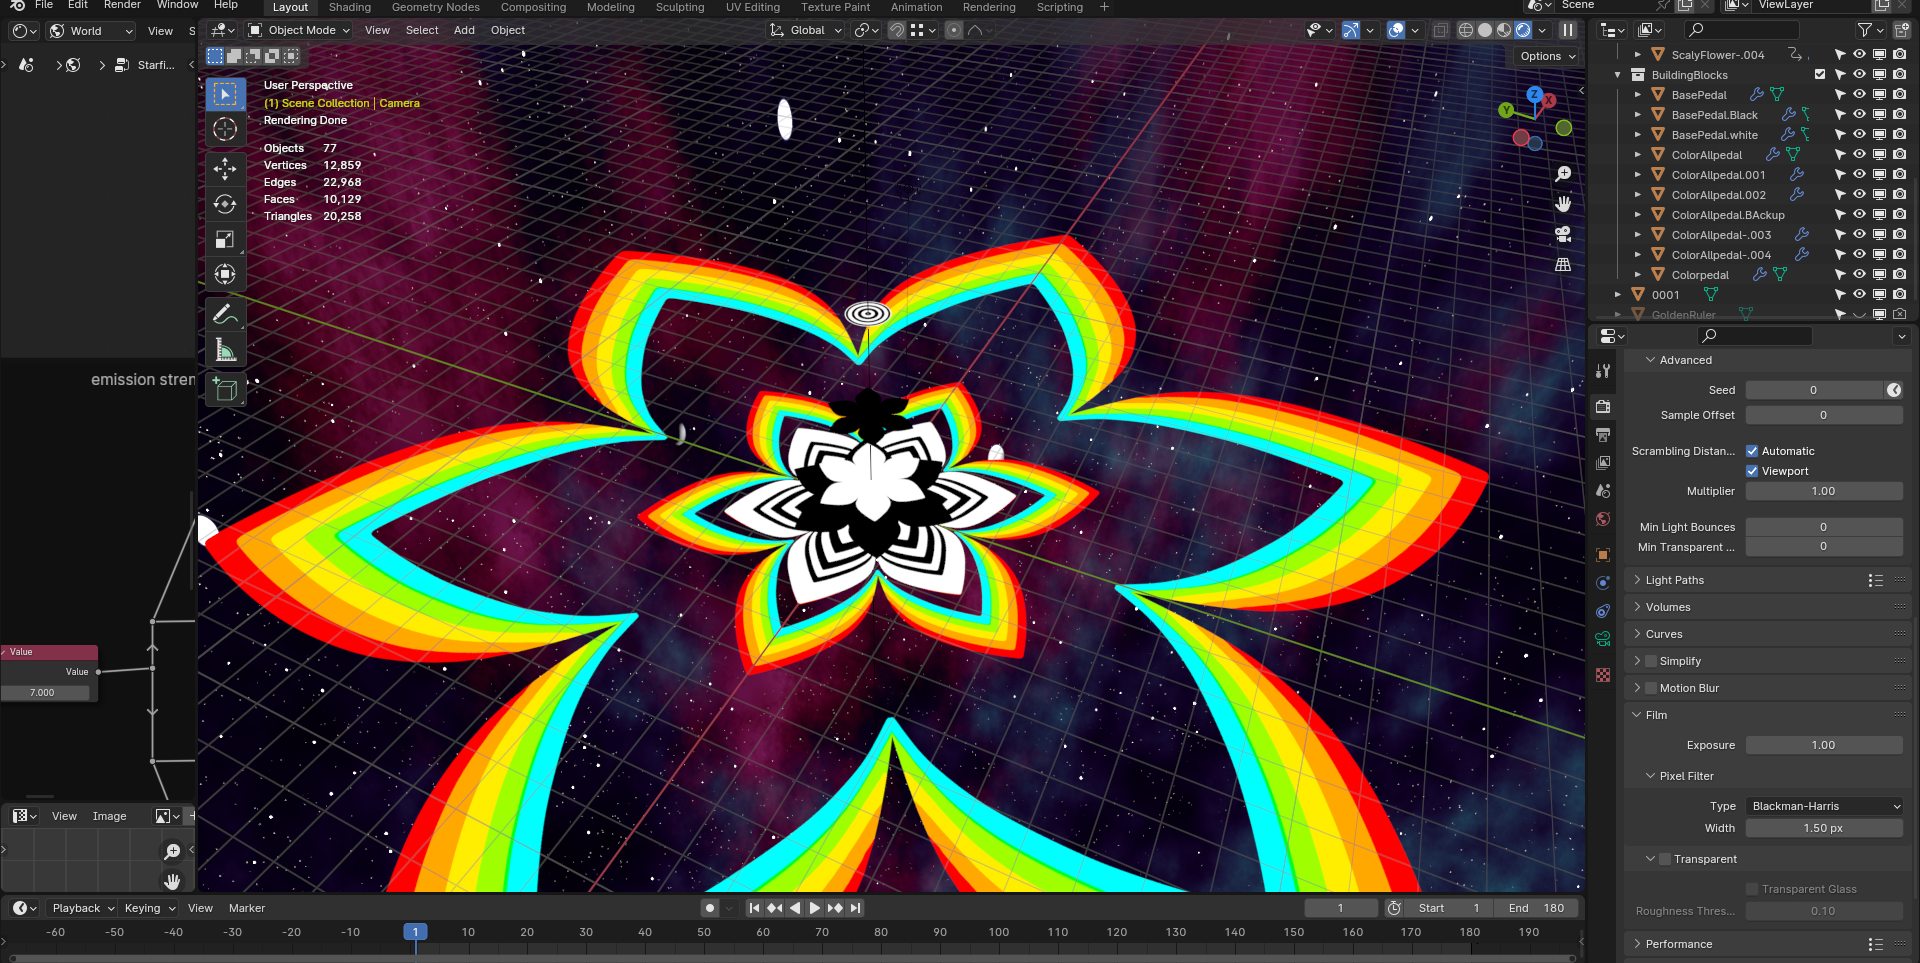Switch viewport to orthographic/perspective grid icon
1920x963 pixels.
coord(1563,265)
